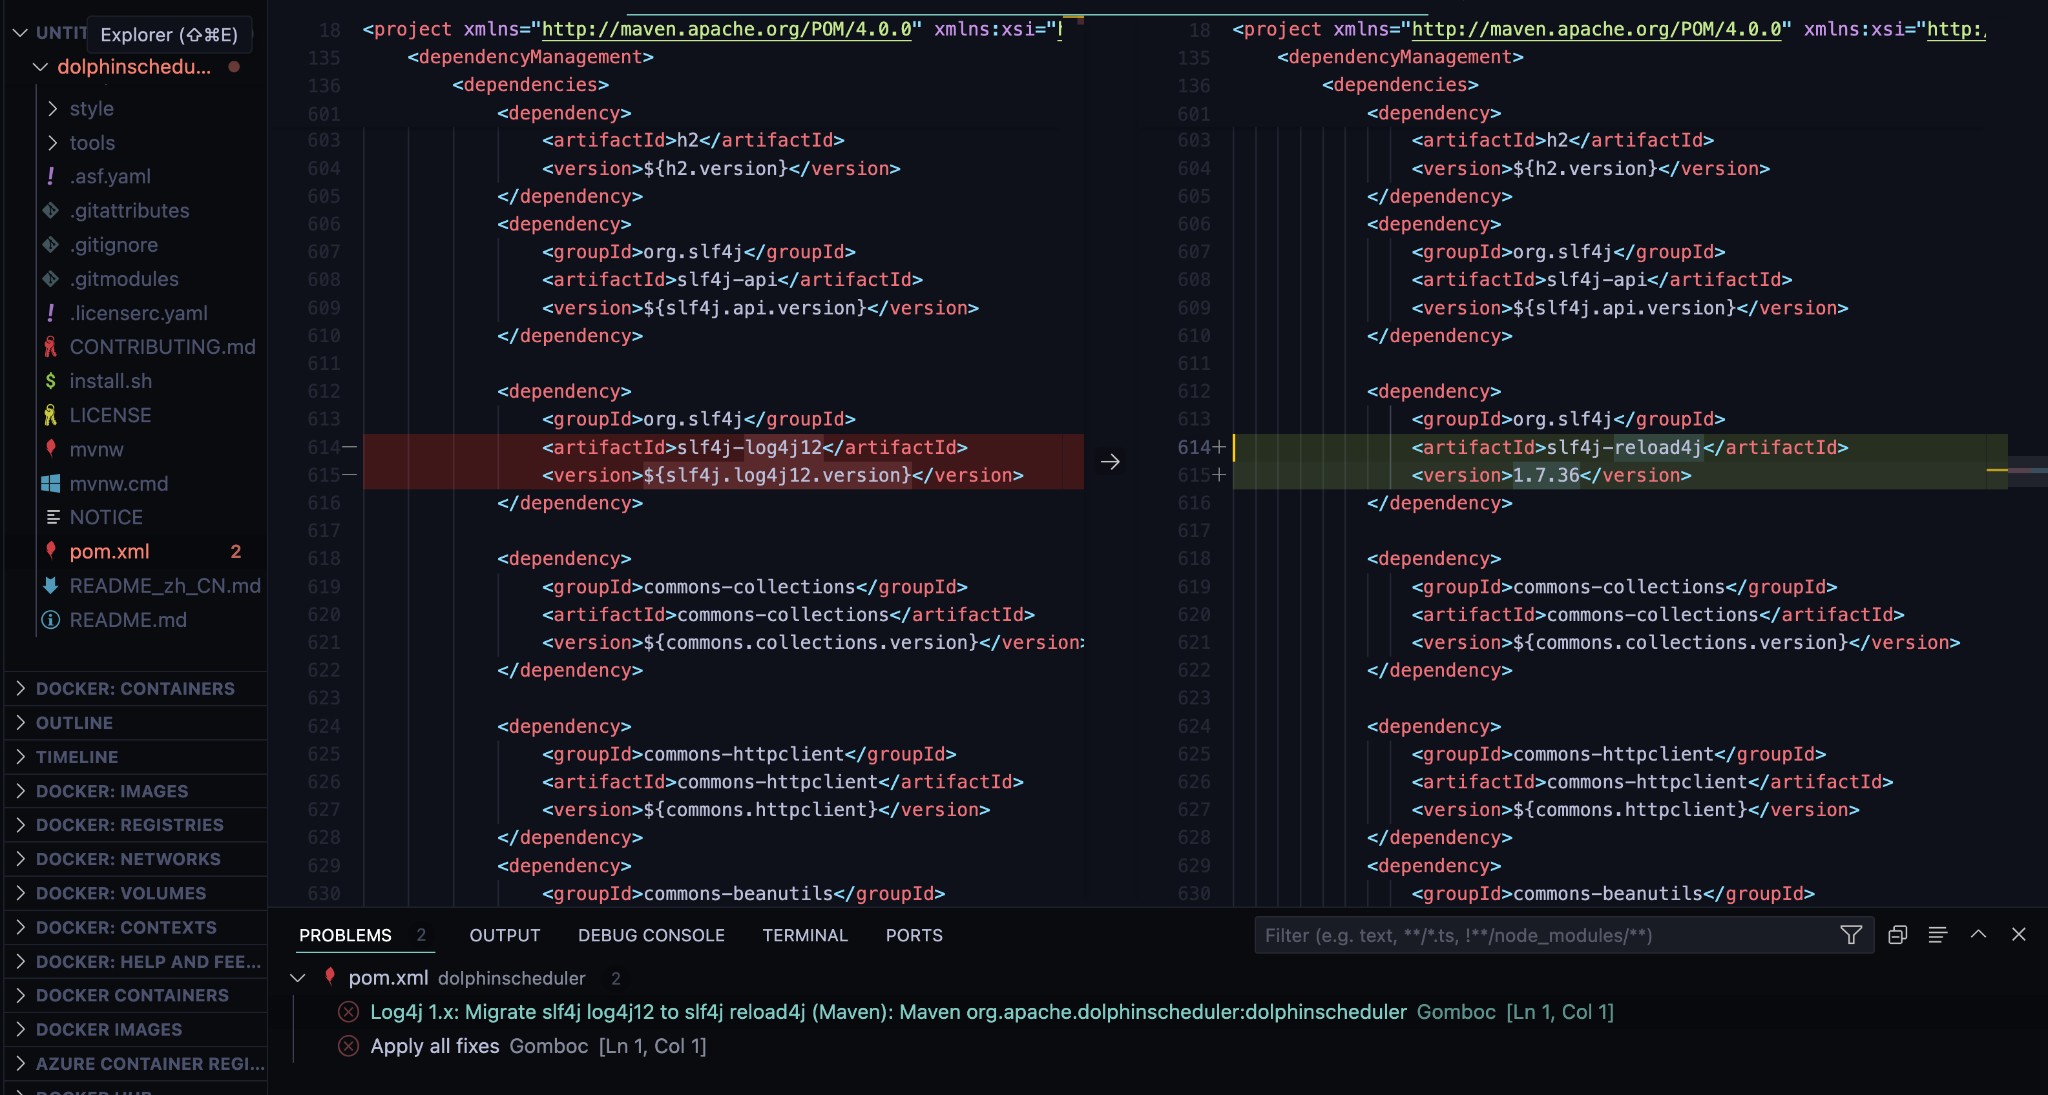Click the collapse all icon in Problems panel

(1897, 935)
